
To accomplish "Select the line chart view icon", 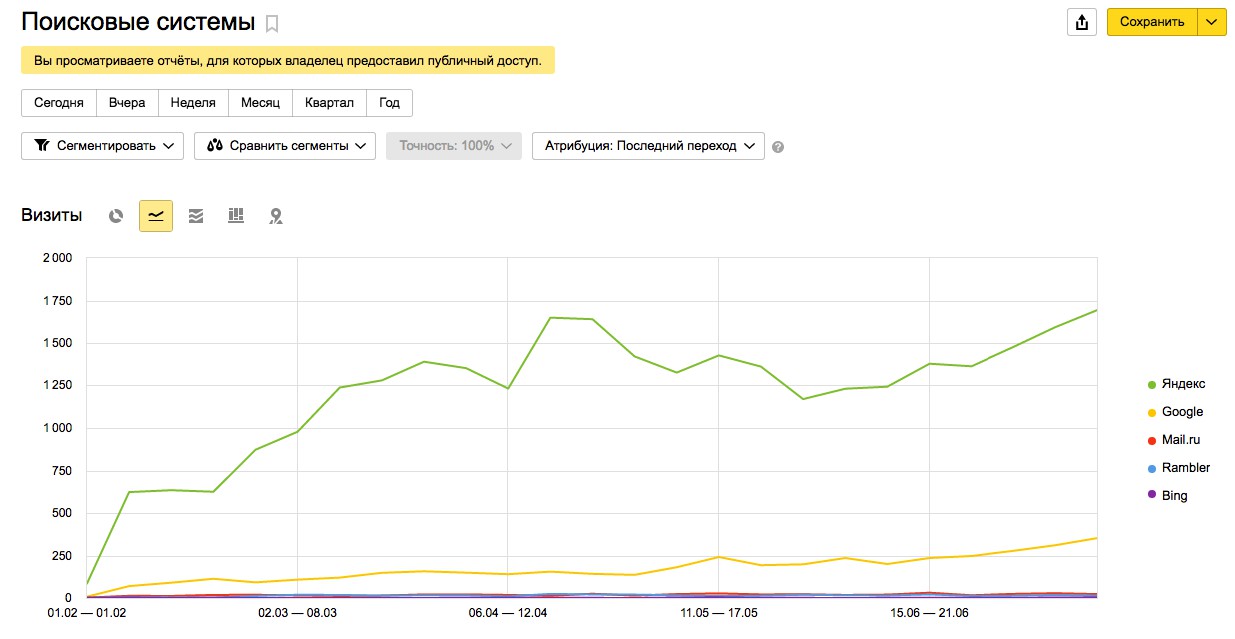I will point(156,216).
